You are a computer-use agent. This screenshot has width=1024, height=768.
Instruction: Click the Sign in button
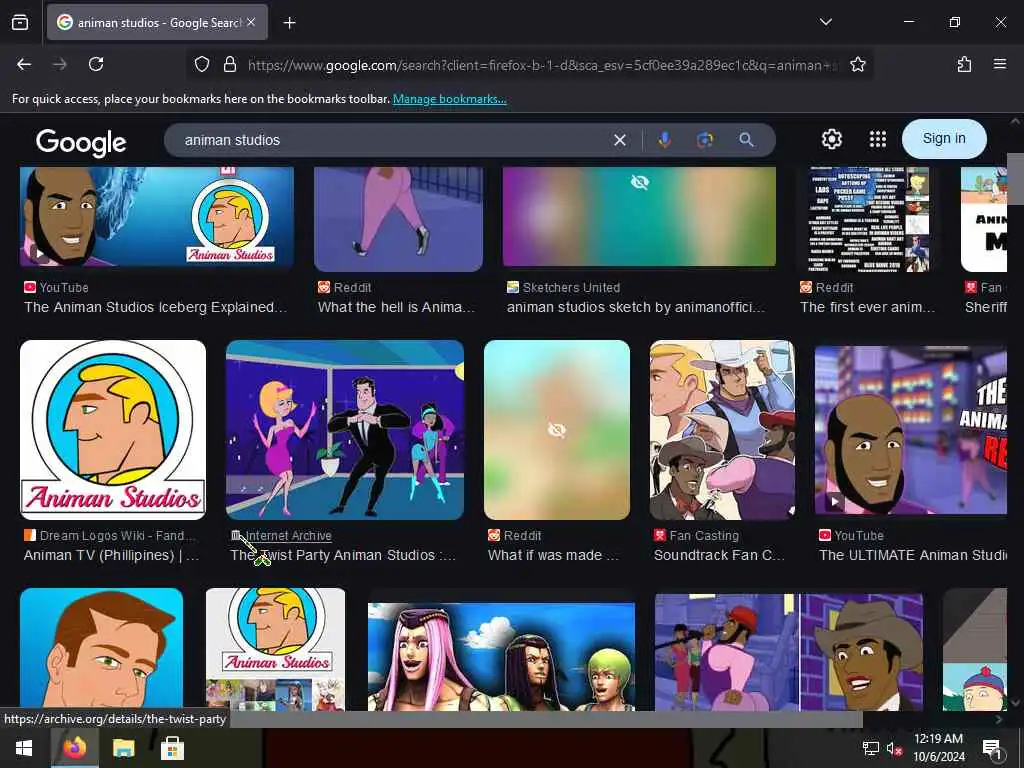pos(944,138)
